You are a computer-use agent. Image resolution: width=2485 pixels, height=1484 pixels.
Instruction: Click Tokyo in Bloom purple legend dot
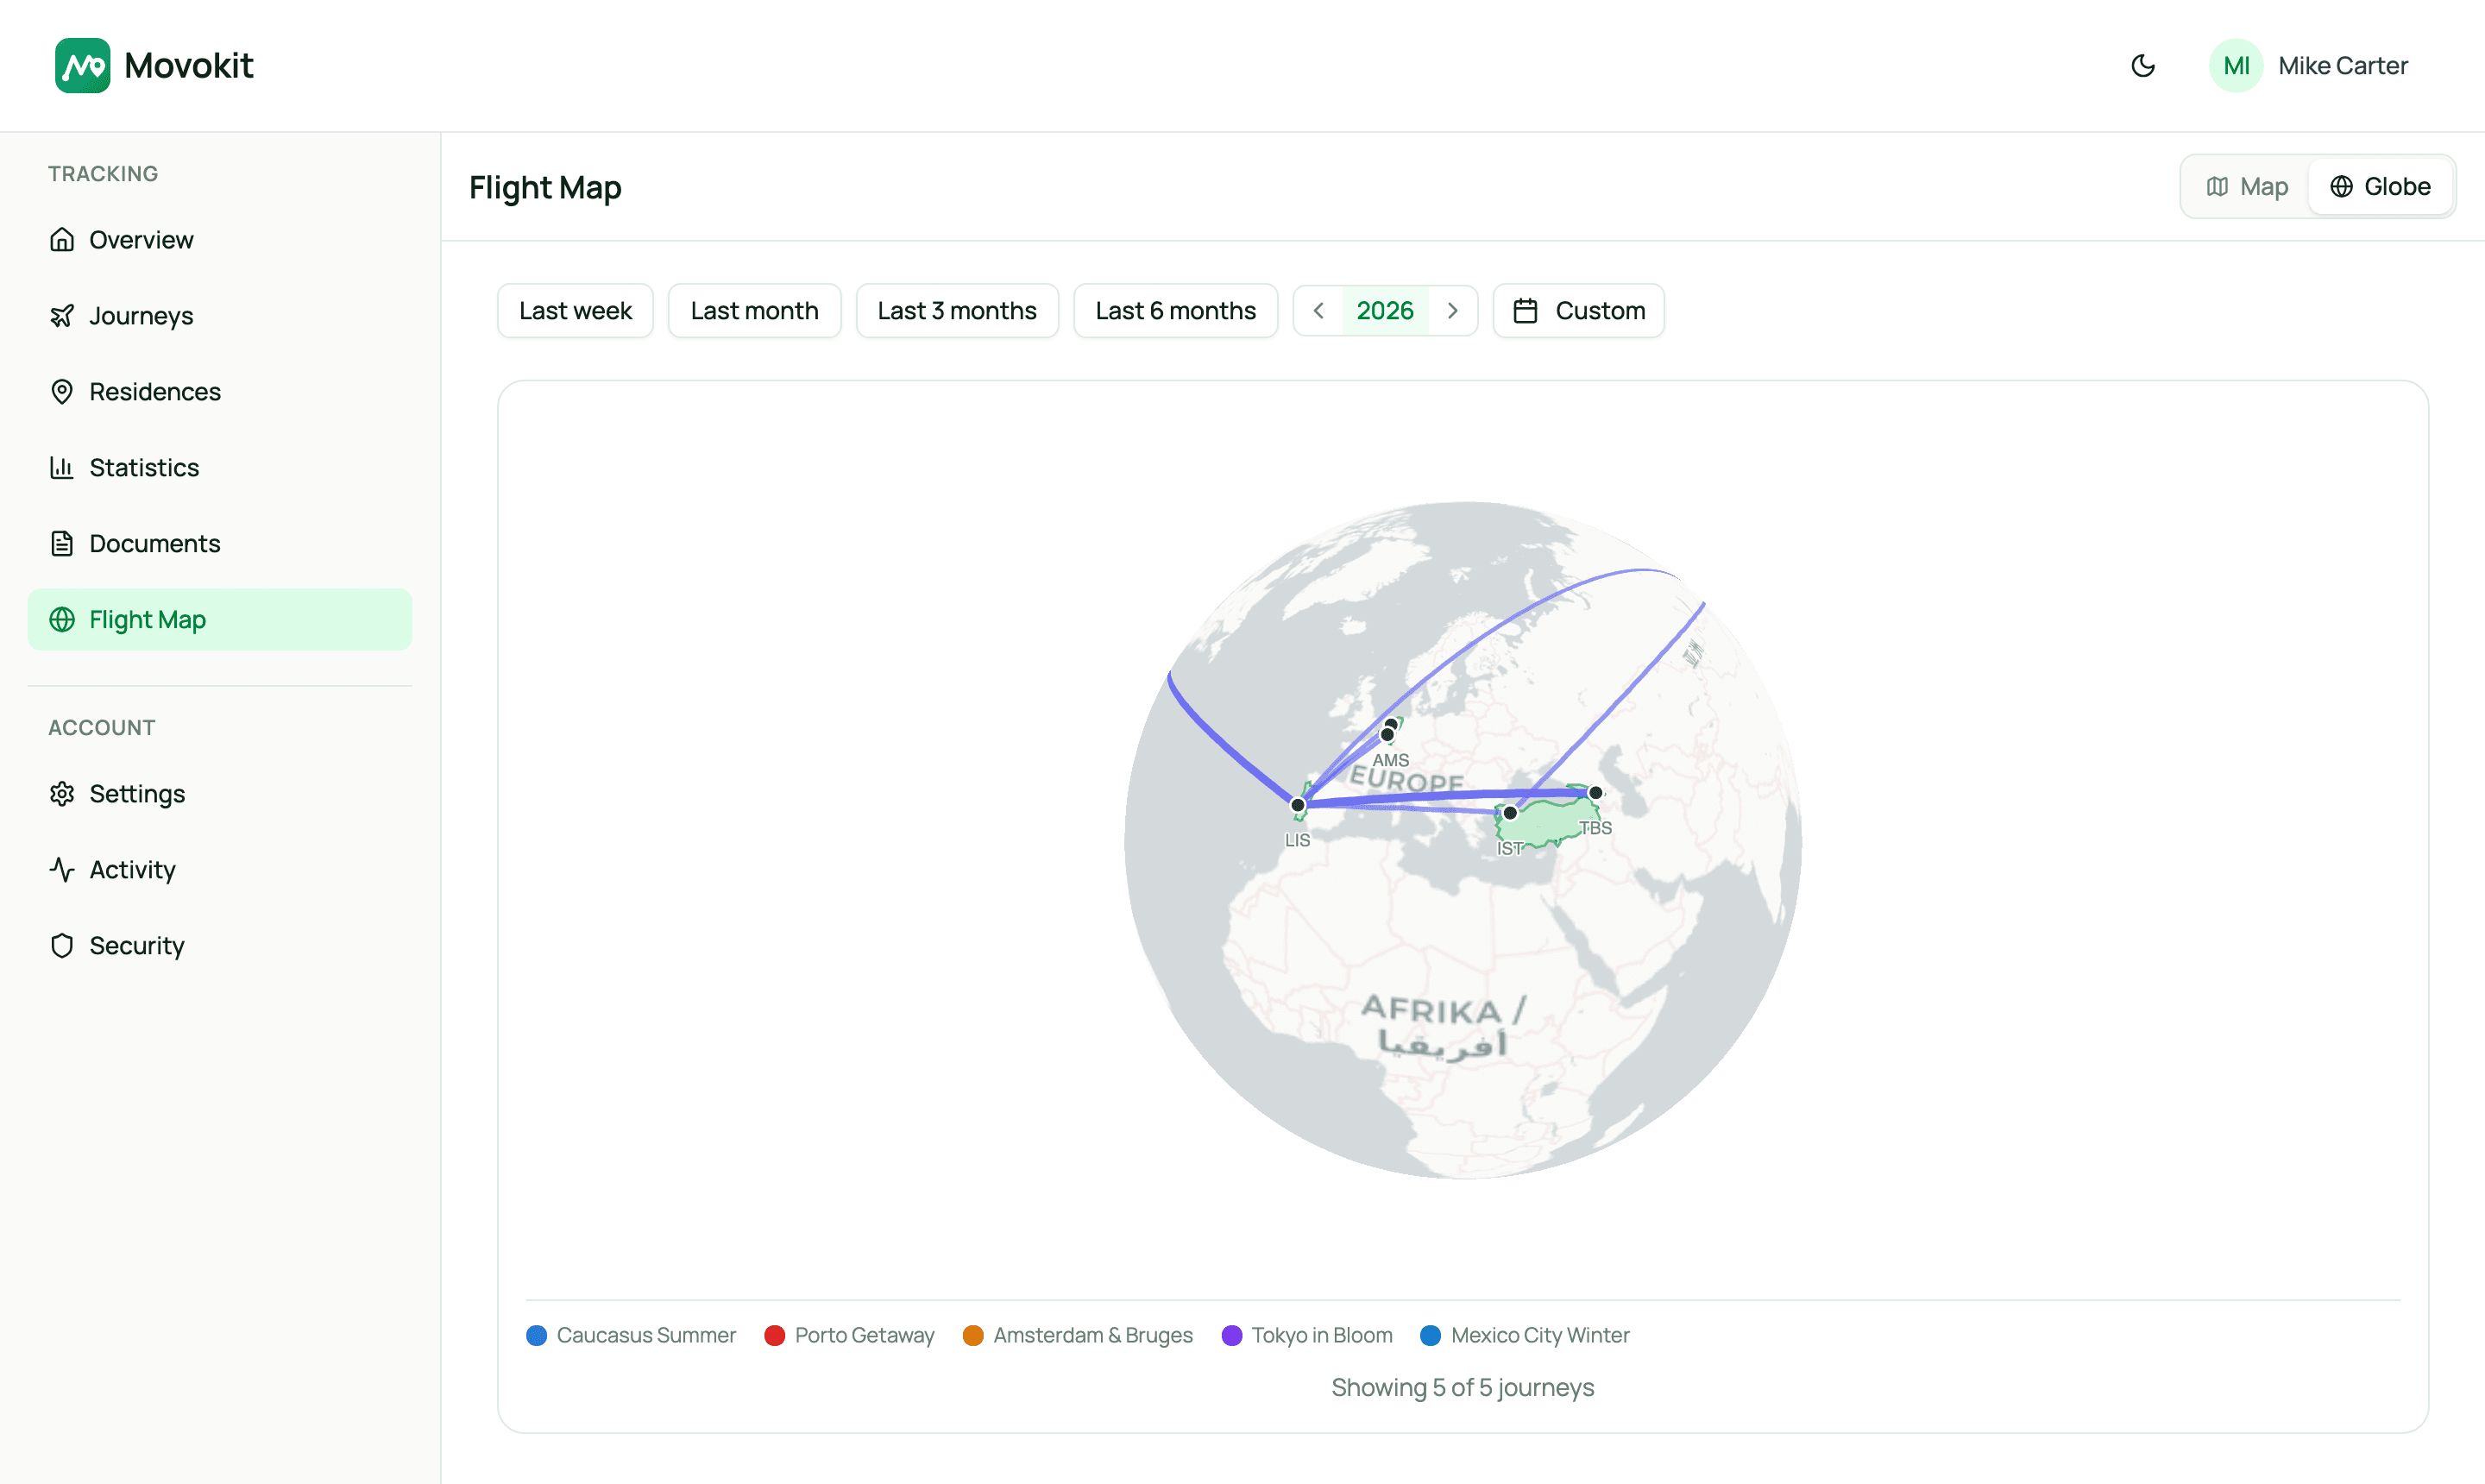pos(1232,1336)
